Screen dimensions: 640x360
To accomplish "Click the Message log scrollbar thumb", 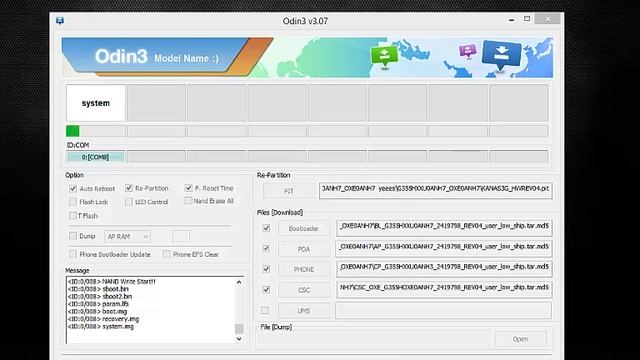I will 239,329.
